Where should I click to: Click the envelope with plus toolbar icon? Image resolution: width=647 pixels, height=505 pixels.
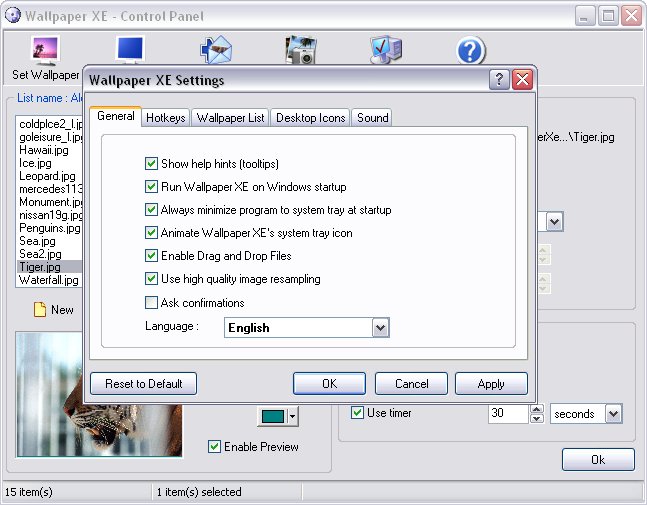[x=216, y=50]
